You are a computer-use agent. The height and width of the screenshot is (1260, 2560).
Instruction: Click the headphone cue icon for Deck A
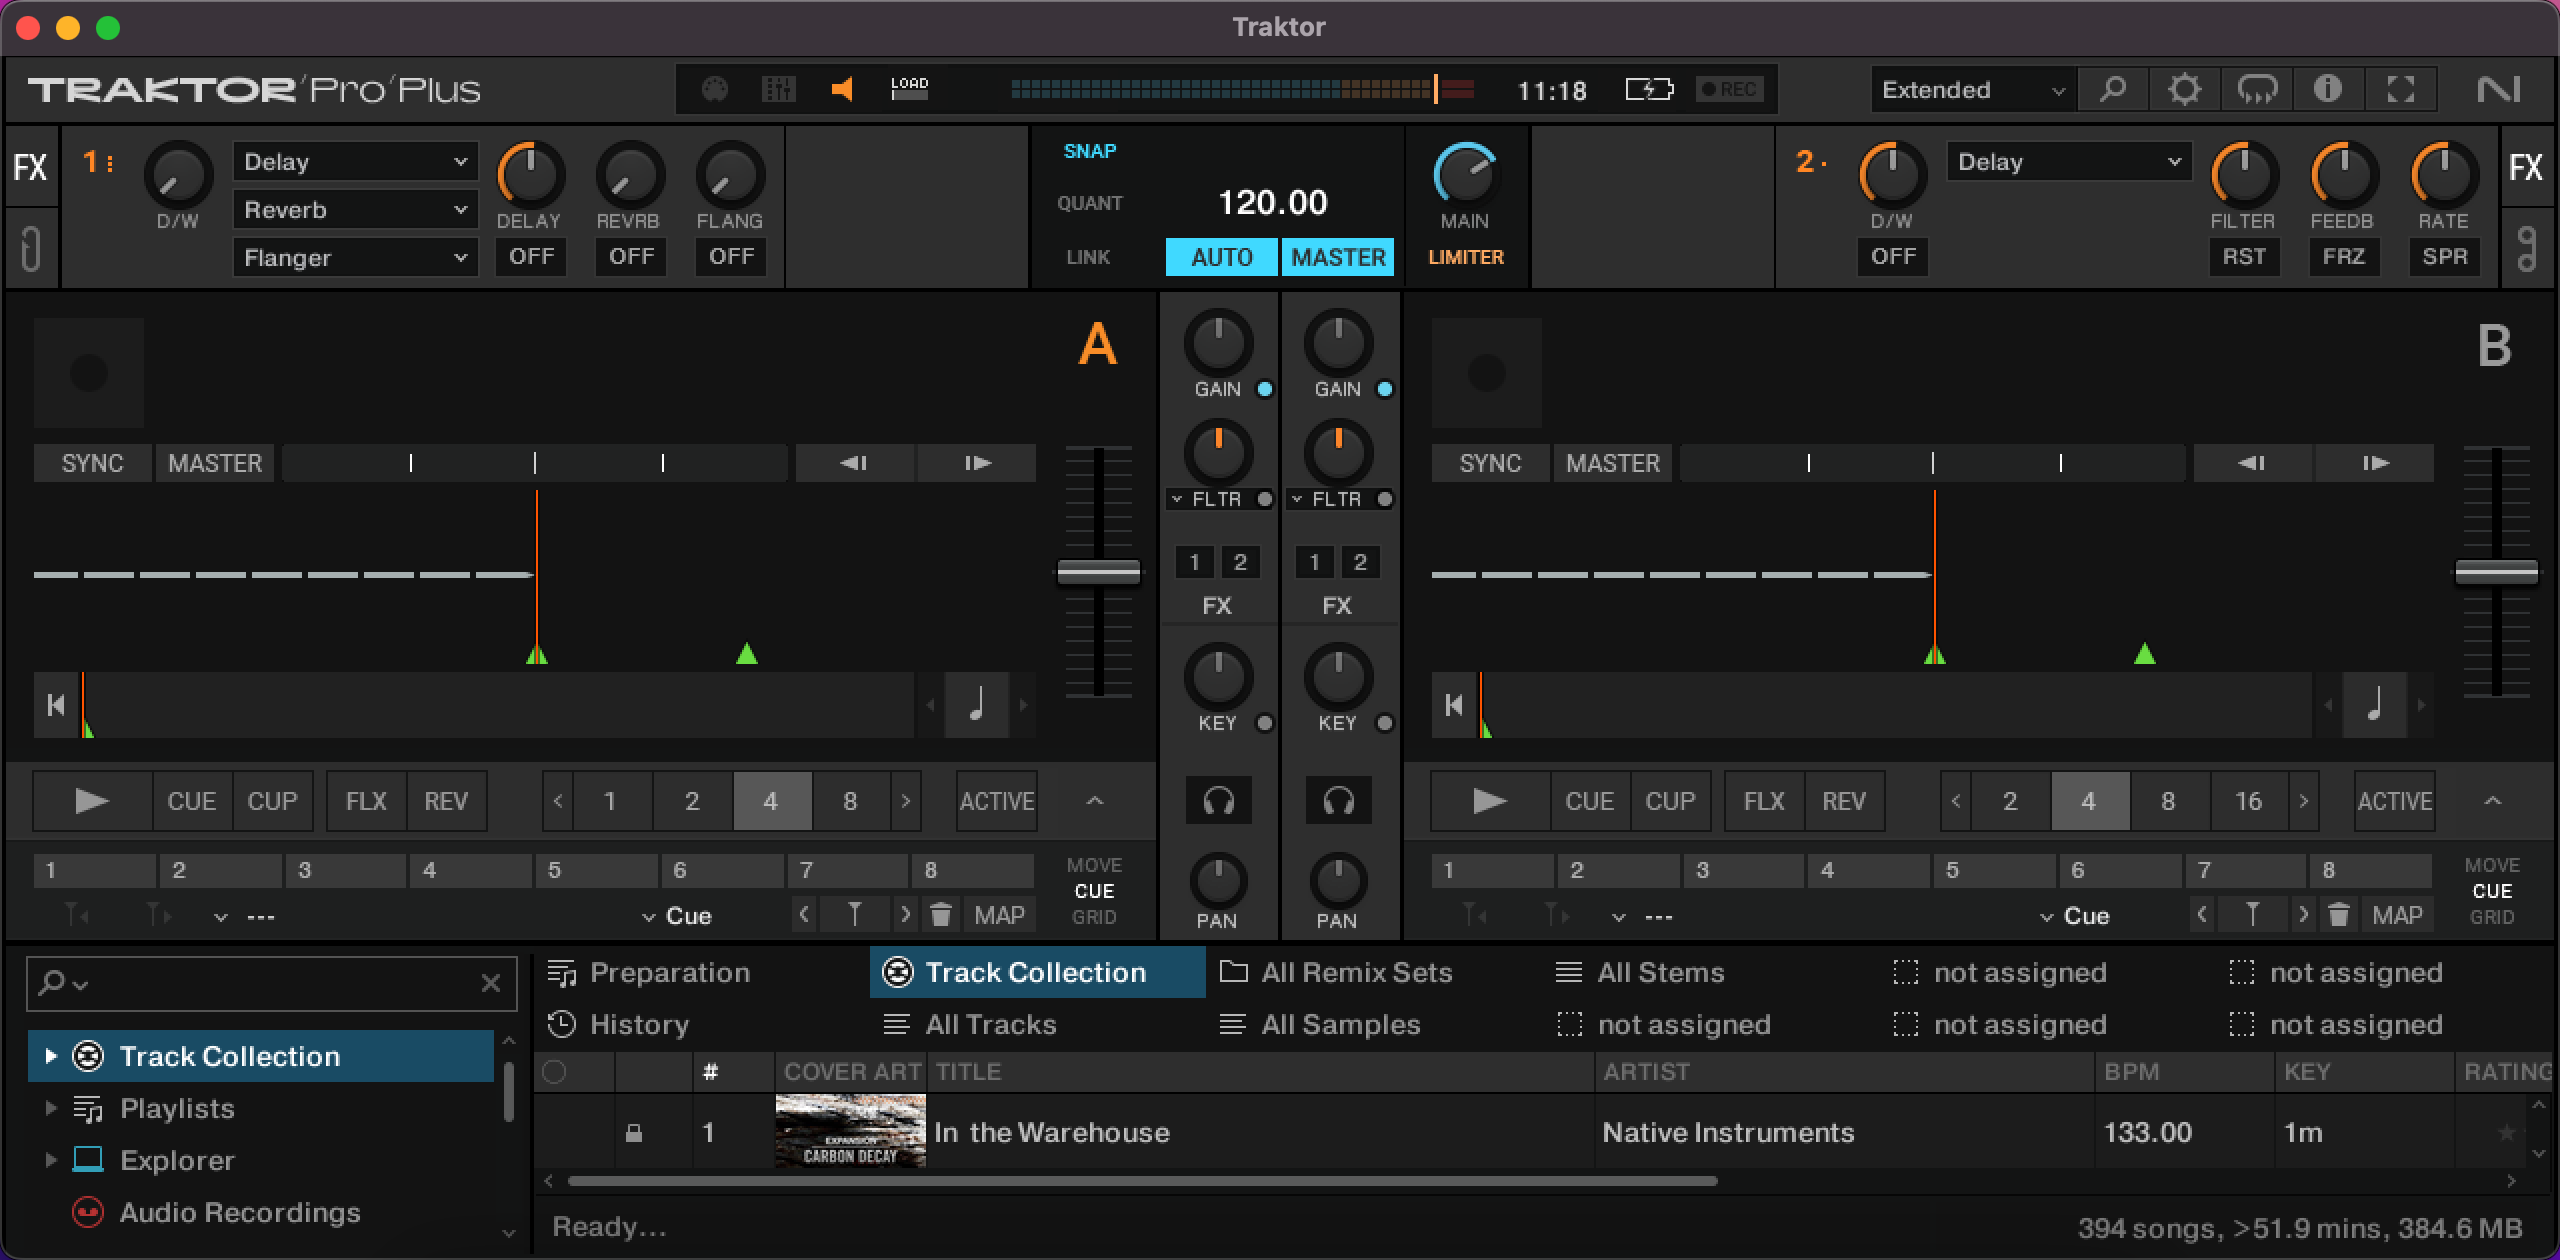click(x=1217, y=801)
